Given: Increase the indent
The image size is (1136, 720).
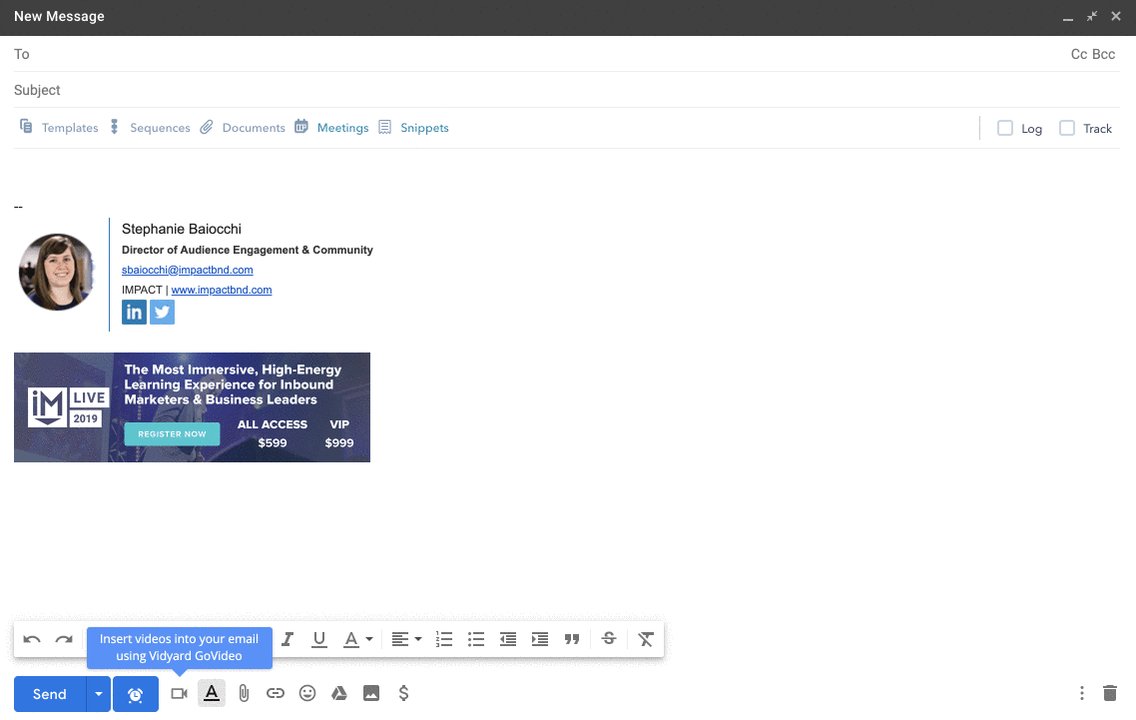Looking at the screenshot, I should tap(540, 640).
